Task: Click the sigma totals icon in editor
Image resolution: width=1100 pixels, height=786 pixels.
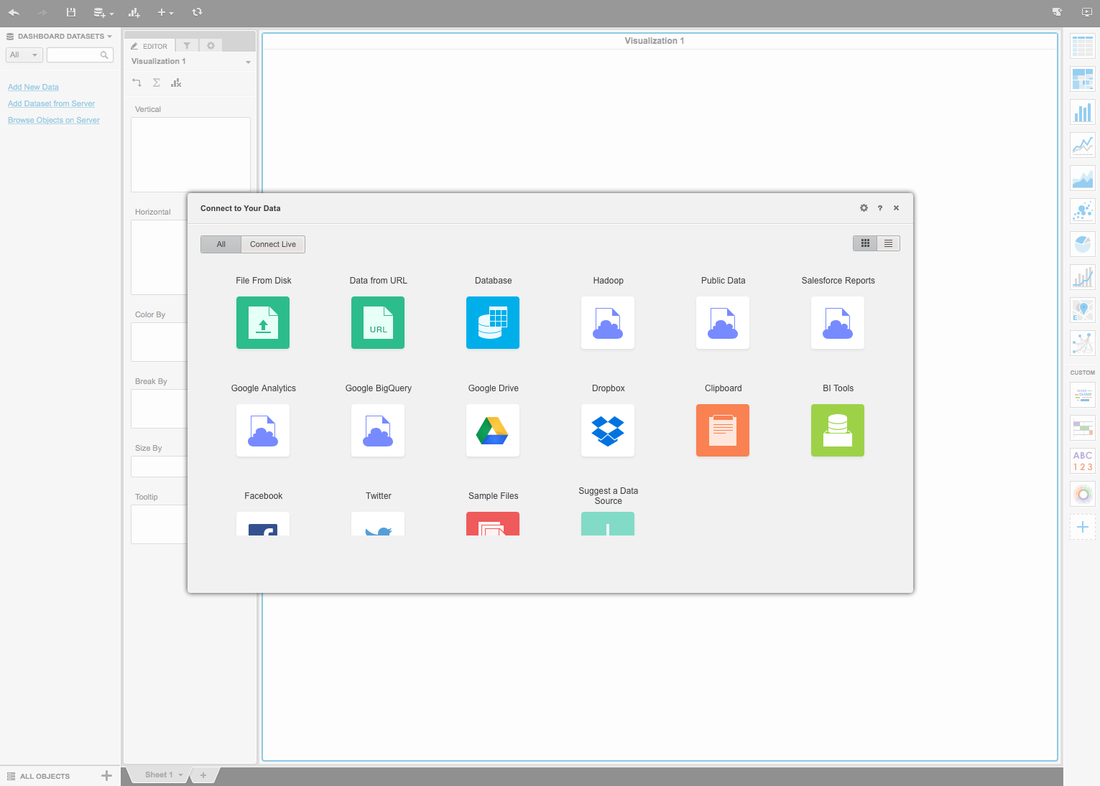Action: pyautogui.click(x=156, y=83)
